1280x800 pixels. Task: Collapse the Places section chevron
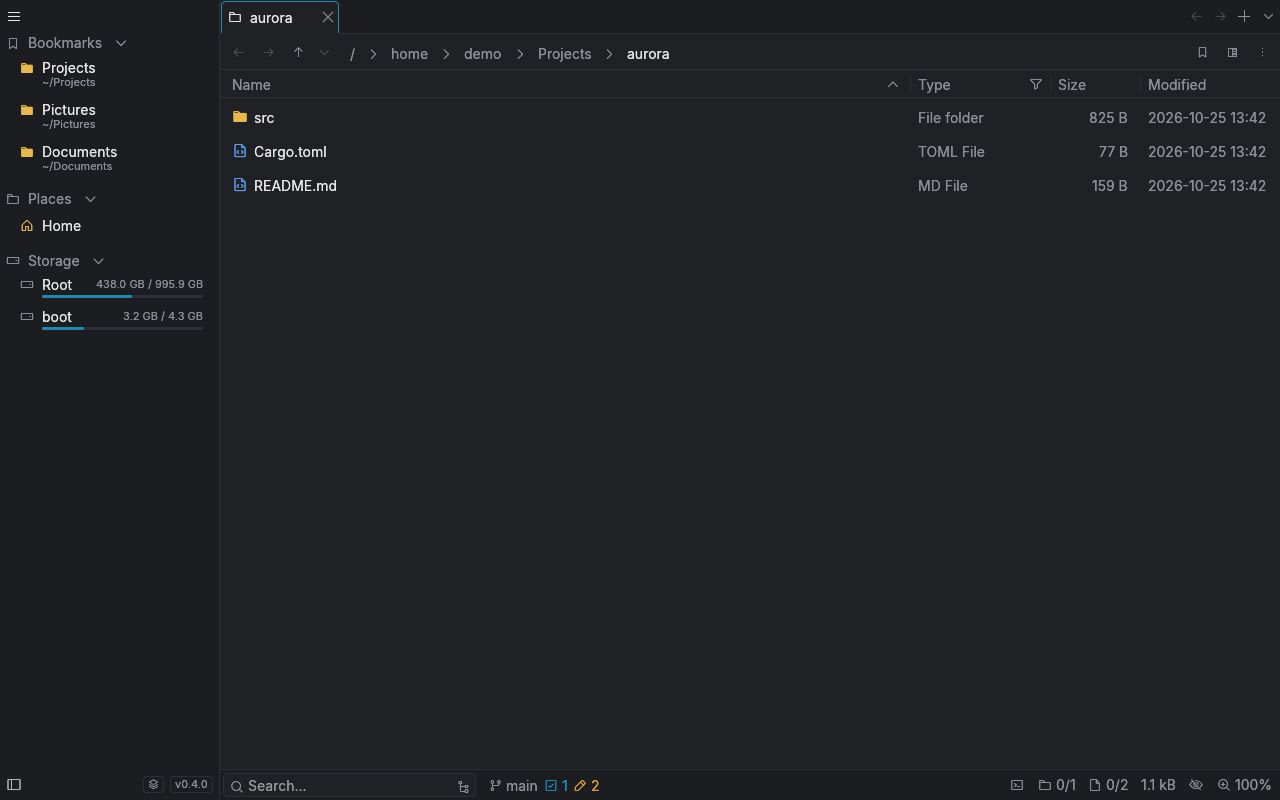pos(90,199)
